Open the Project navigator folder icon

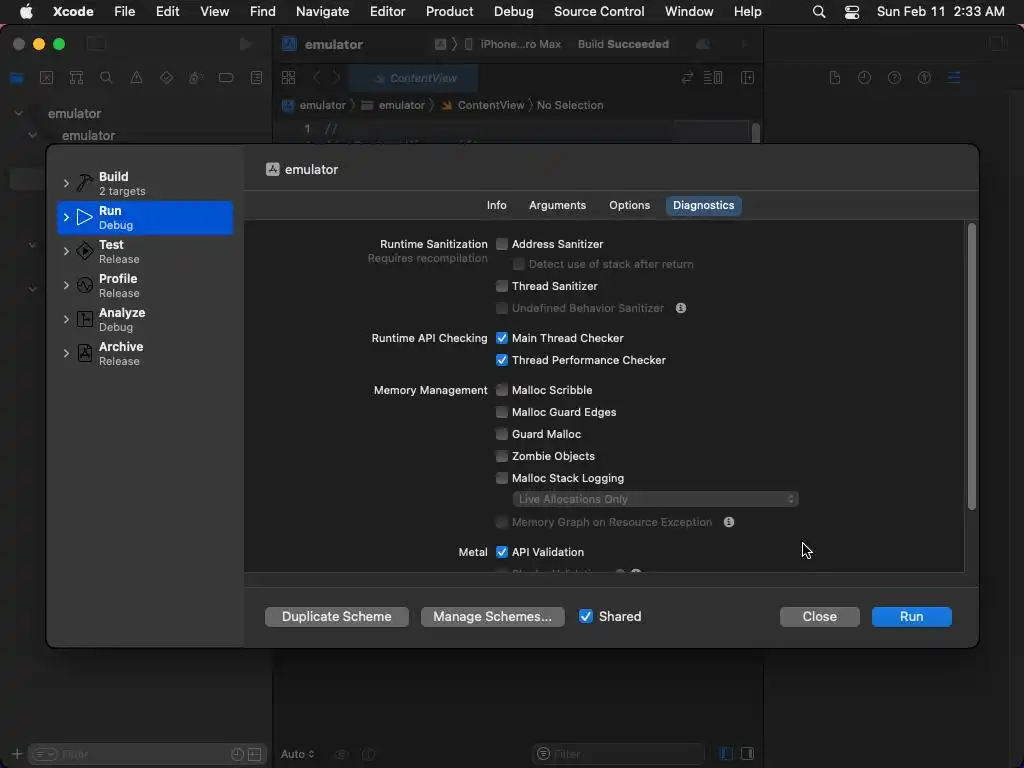click(x=16, y=78)
